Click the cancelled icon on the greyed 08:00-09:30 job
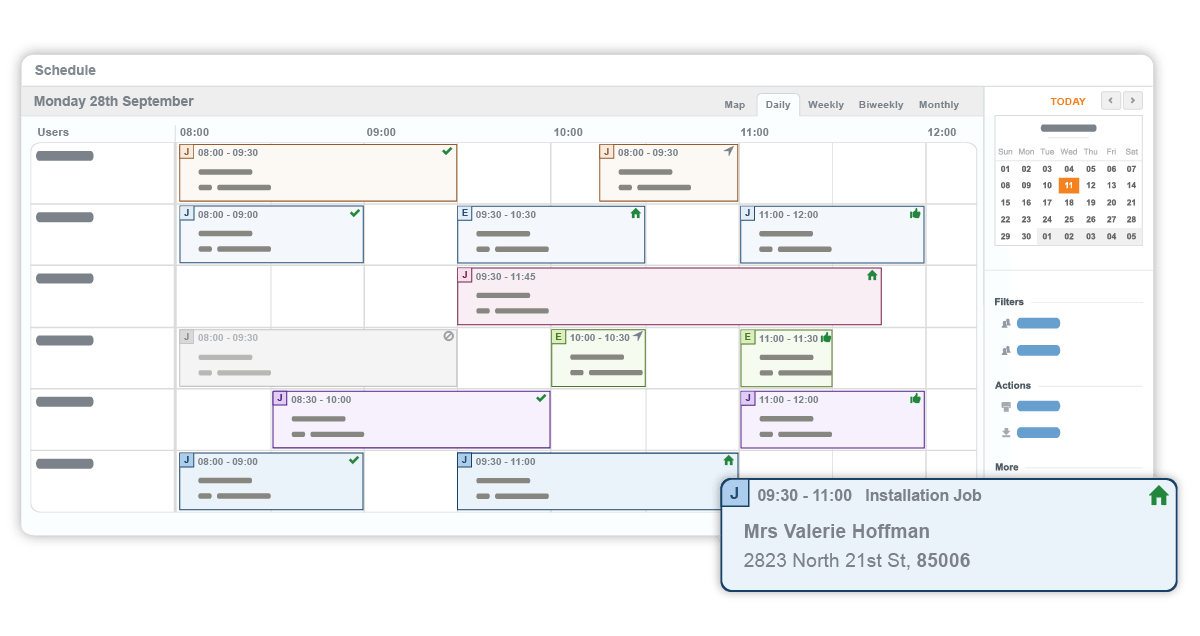This screenshot has height=636, width=1200. tap(447, 336)
